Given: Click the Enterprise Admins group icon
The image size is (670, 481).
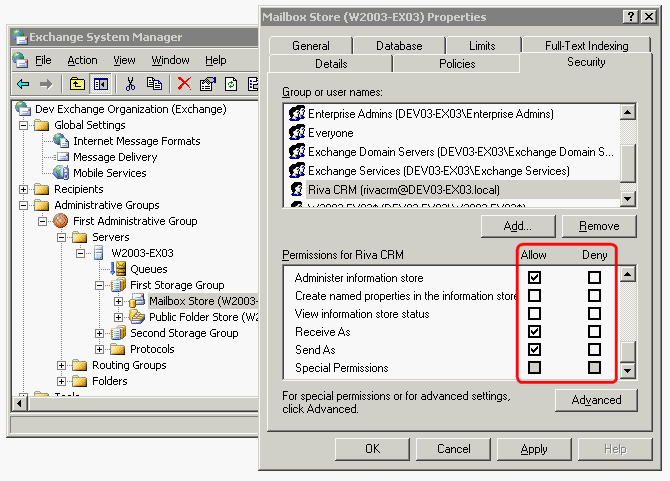Looking at the screenshot, I should pos(297,114).
